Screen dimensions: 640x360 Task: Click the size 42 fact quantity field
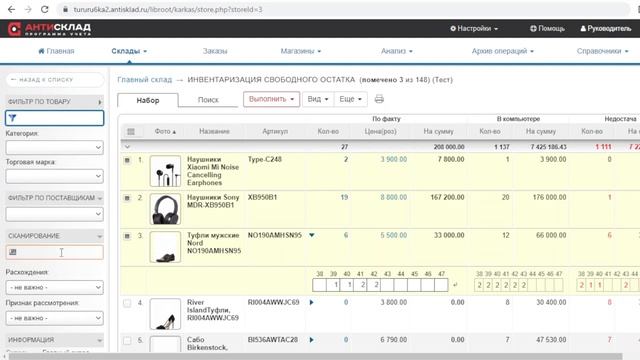(x=374, y=285)
